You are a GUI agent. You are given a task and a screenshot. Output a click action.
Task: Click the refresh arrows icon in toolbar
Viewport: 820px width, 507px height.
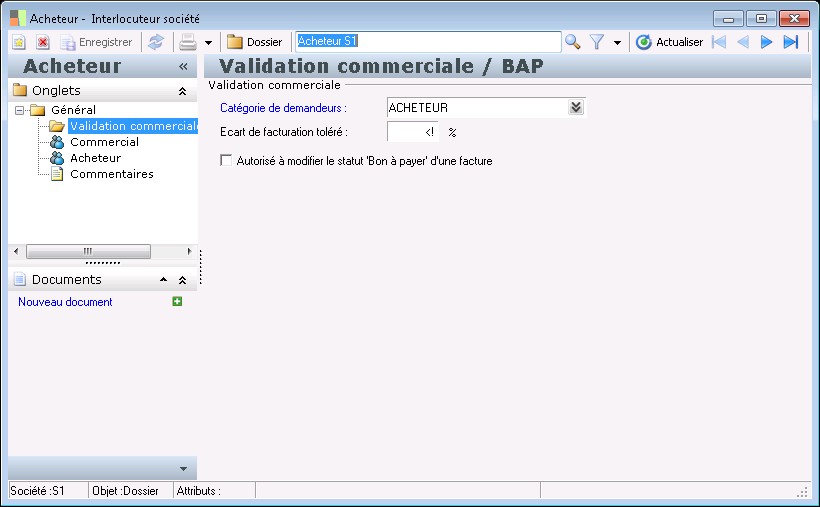click(x=156, y=42)
